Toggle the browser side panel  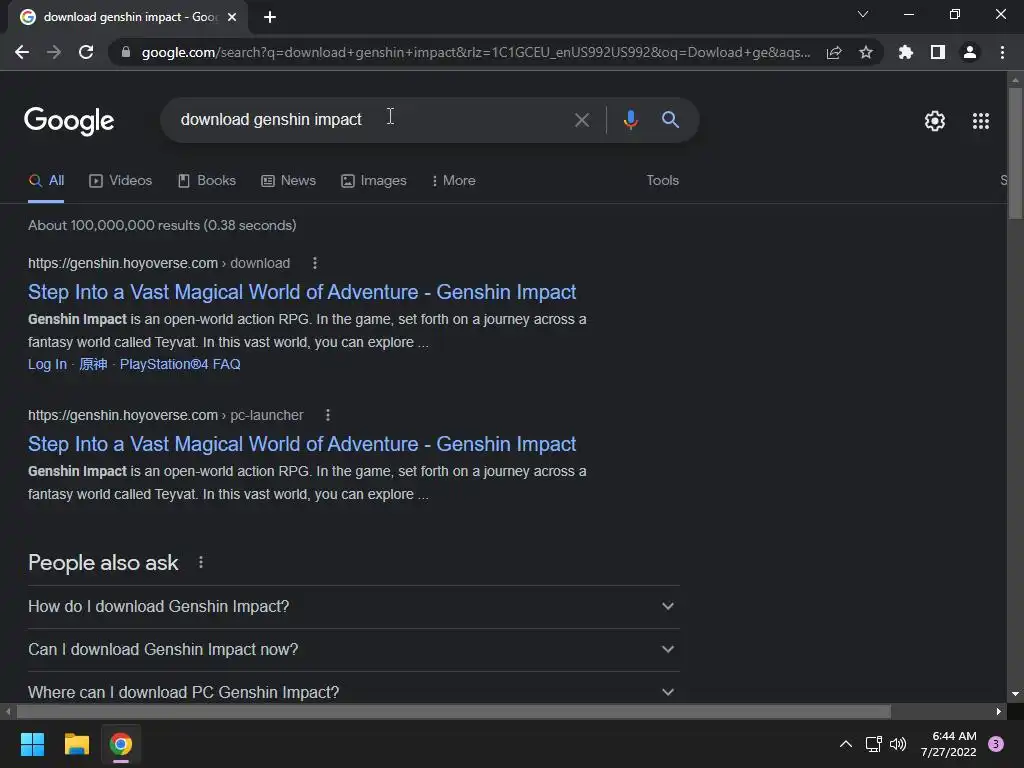pyautogui.click(x=938, y=52)
